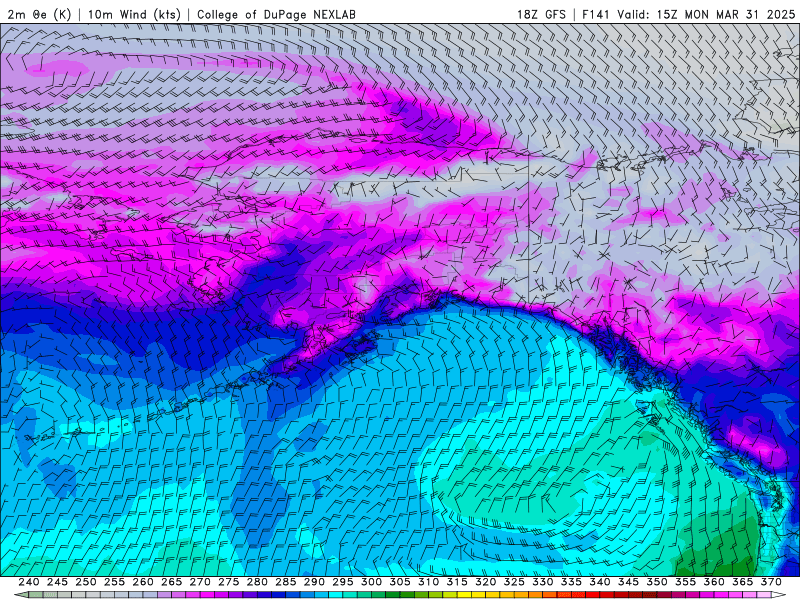800x600 pixels.
Task: Select the 250 legend label
Action: 86,582
